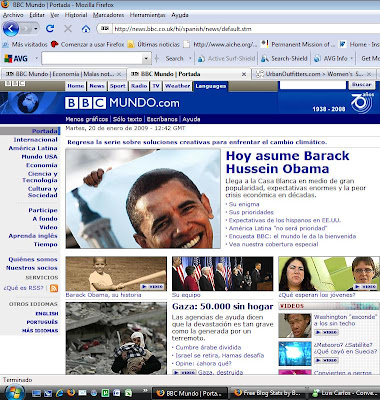The height and width of the screenshot is (400, 380).
Task: Click the AVG logo in toolbar
Action: [16, 59]
